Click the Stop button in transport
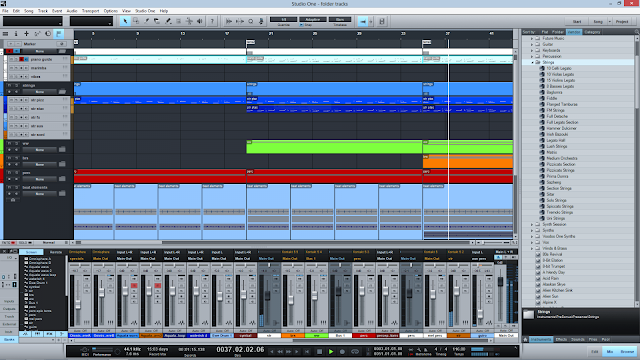640x360 pixels. (320, 351)
